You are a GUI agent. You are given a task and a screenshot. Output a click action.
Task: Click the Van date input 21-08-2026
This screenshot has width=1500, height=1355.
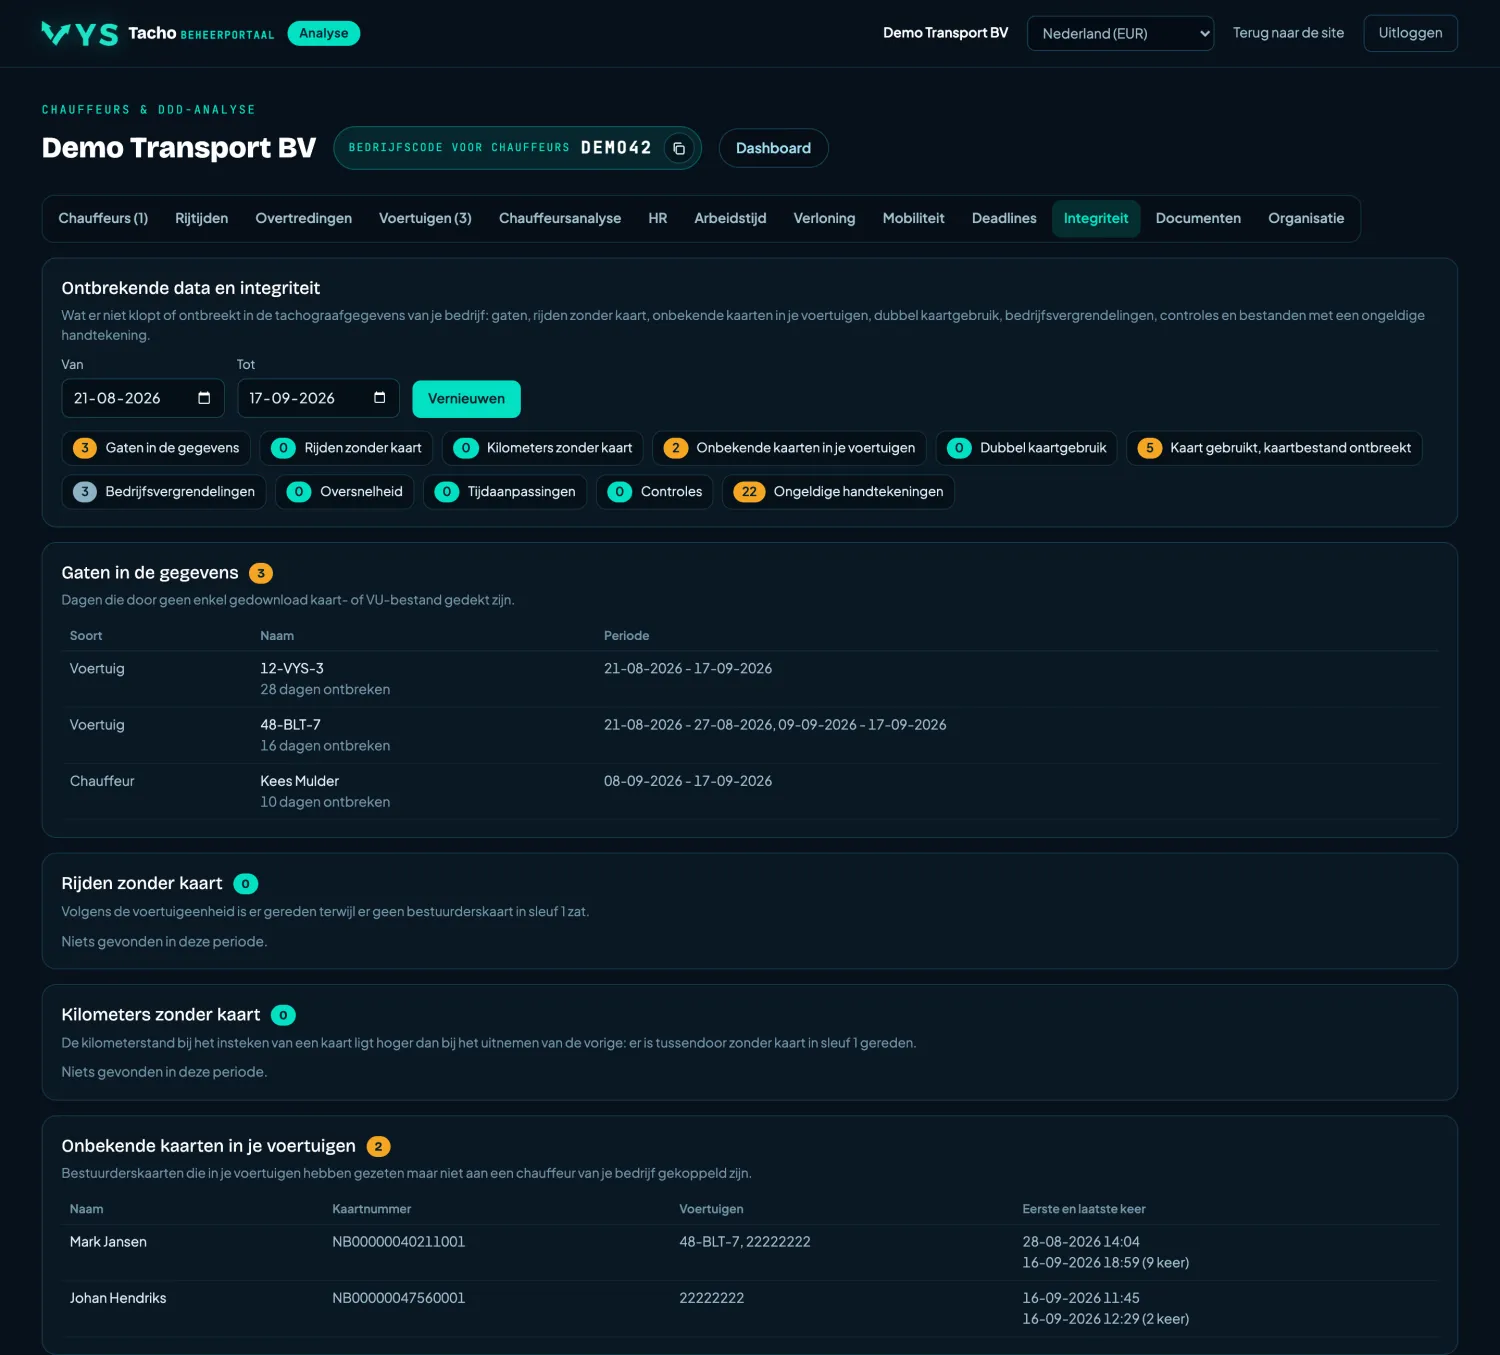(x=143, y=398)
